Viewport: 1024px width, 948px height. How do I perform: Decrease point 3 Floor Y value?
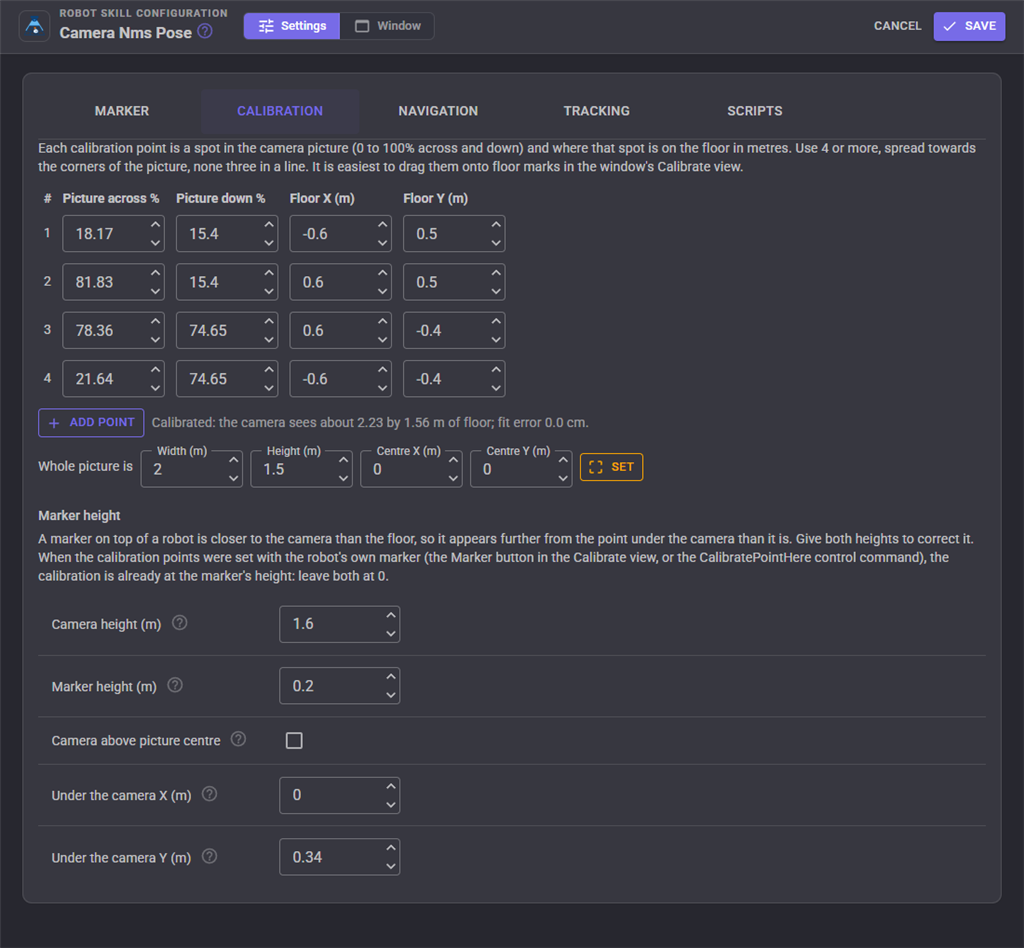[496, 340]
